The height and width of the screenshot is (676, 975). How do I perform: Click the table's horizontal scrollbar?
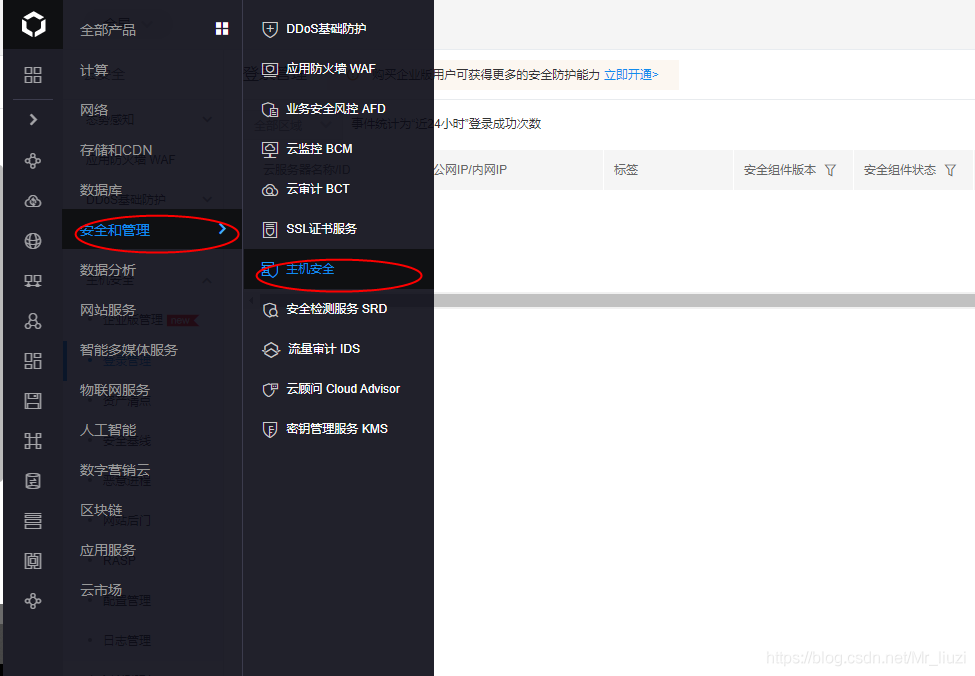(x=704, y=300)
